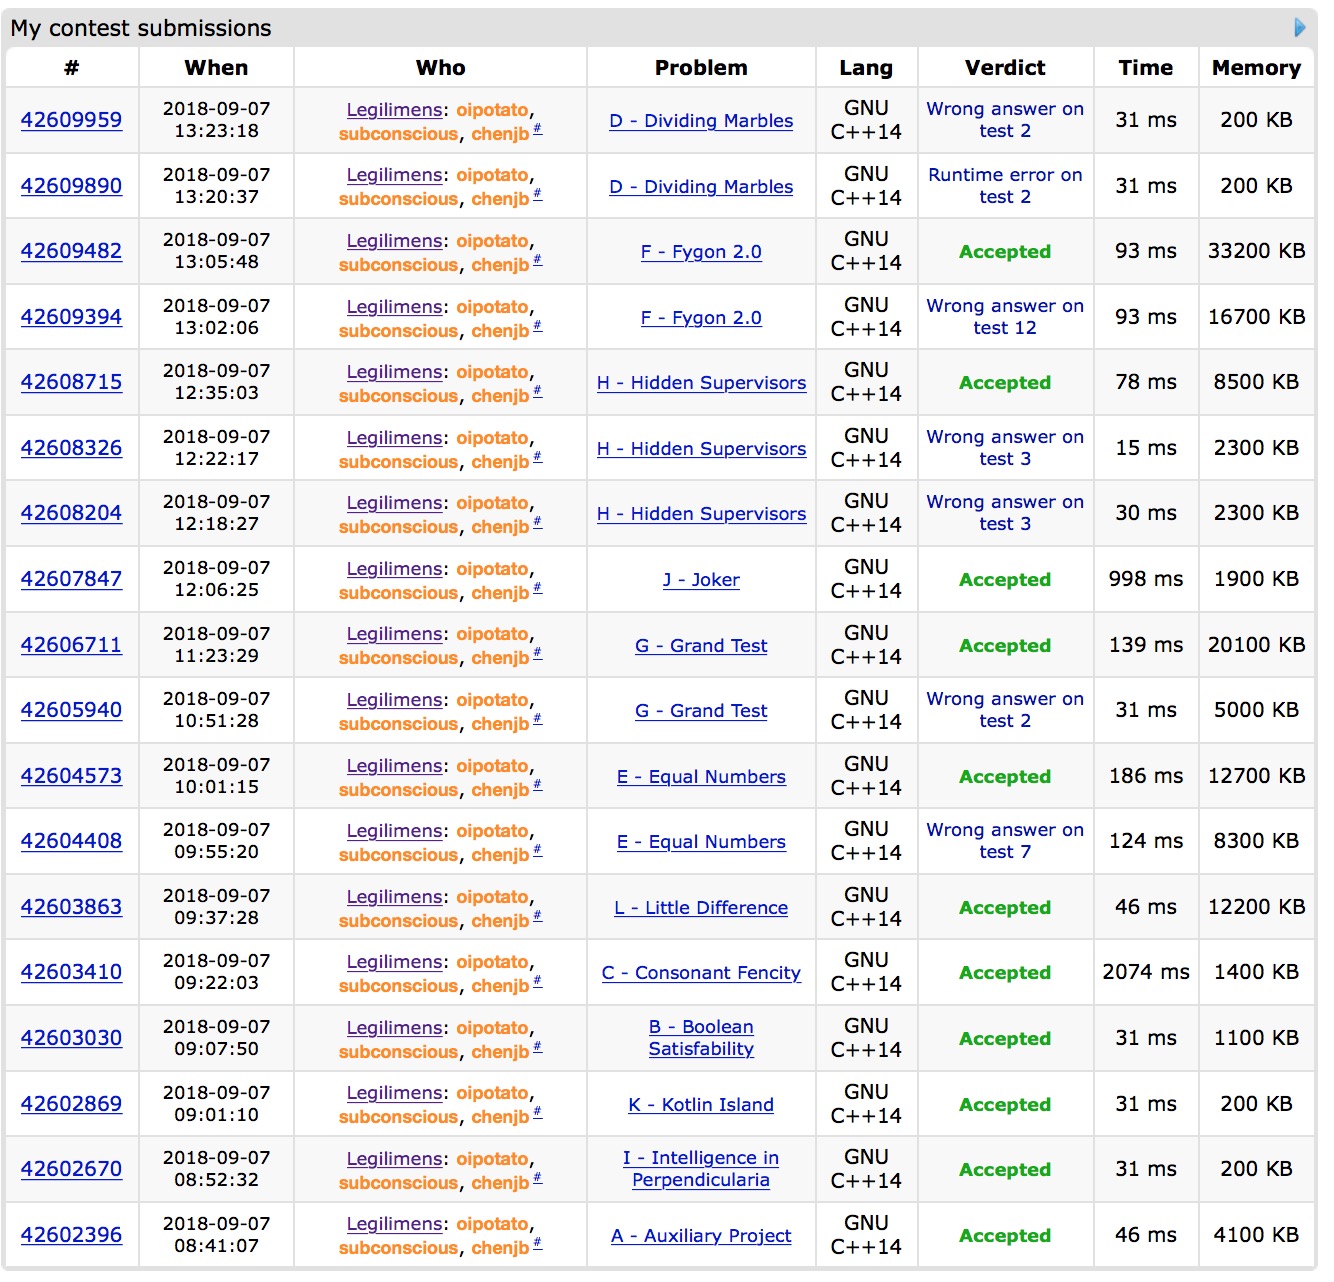Open submission 42609482 details

point(71,251)
